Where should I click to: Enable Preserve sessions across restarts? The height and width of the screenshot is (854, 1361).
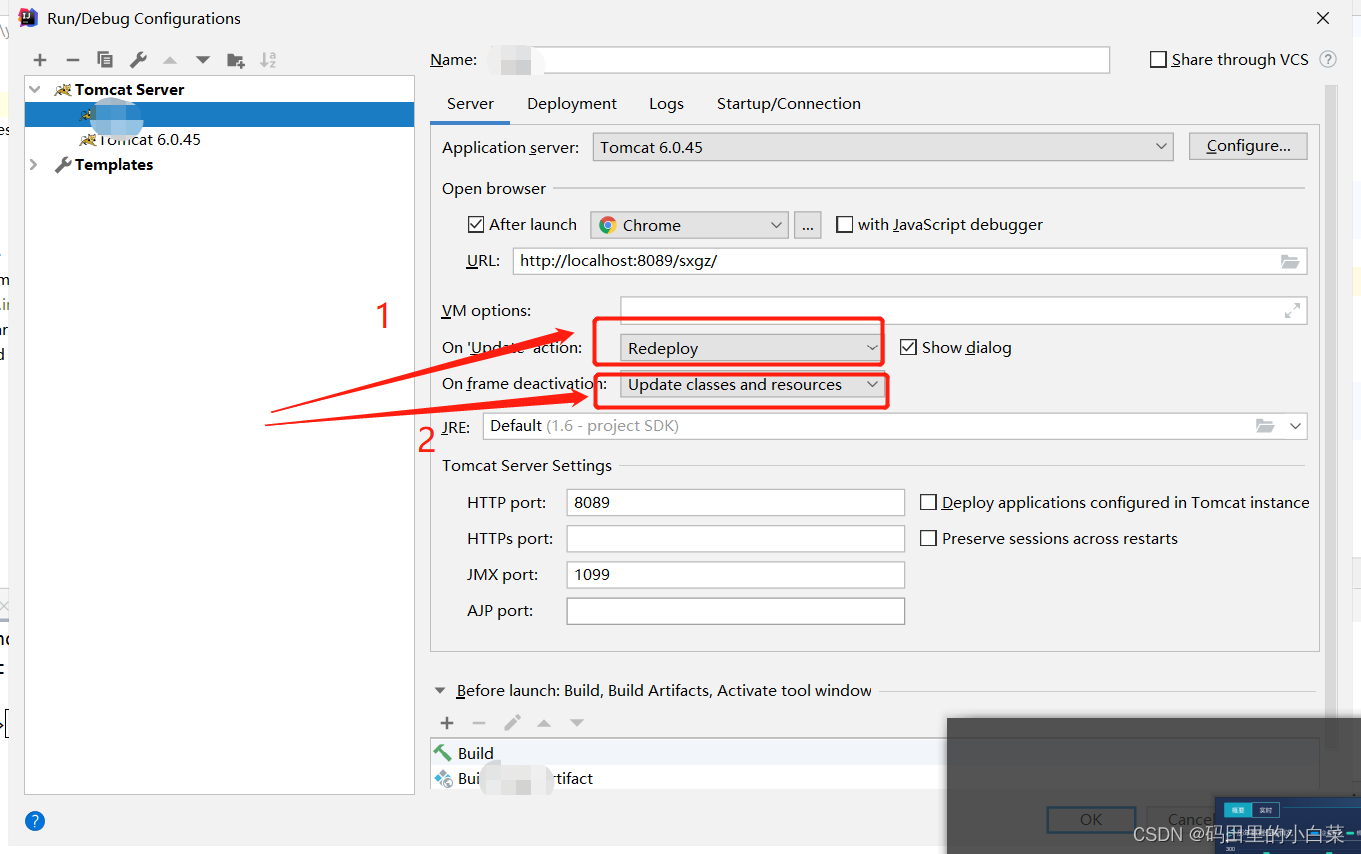928,538
